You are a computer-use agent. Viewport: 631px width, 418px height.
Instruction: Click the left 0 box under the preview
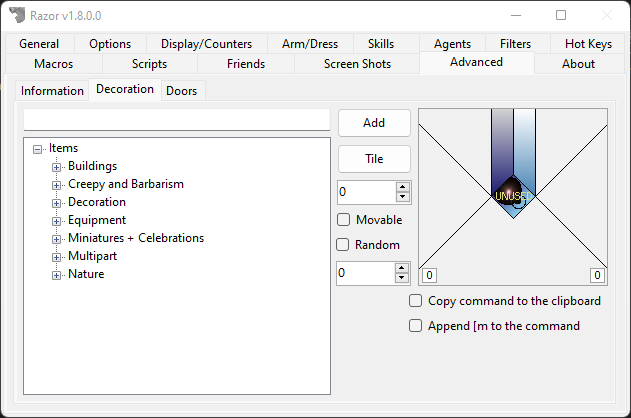coord(429,275)
